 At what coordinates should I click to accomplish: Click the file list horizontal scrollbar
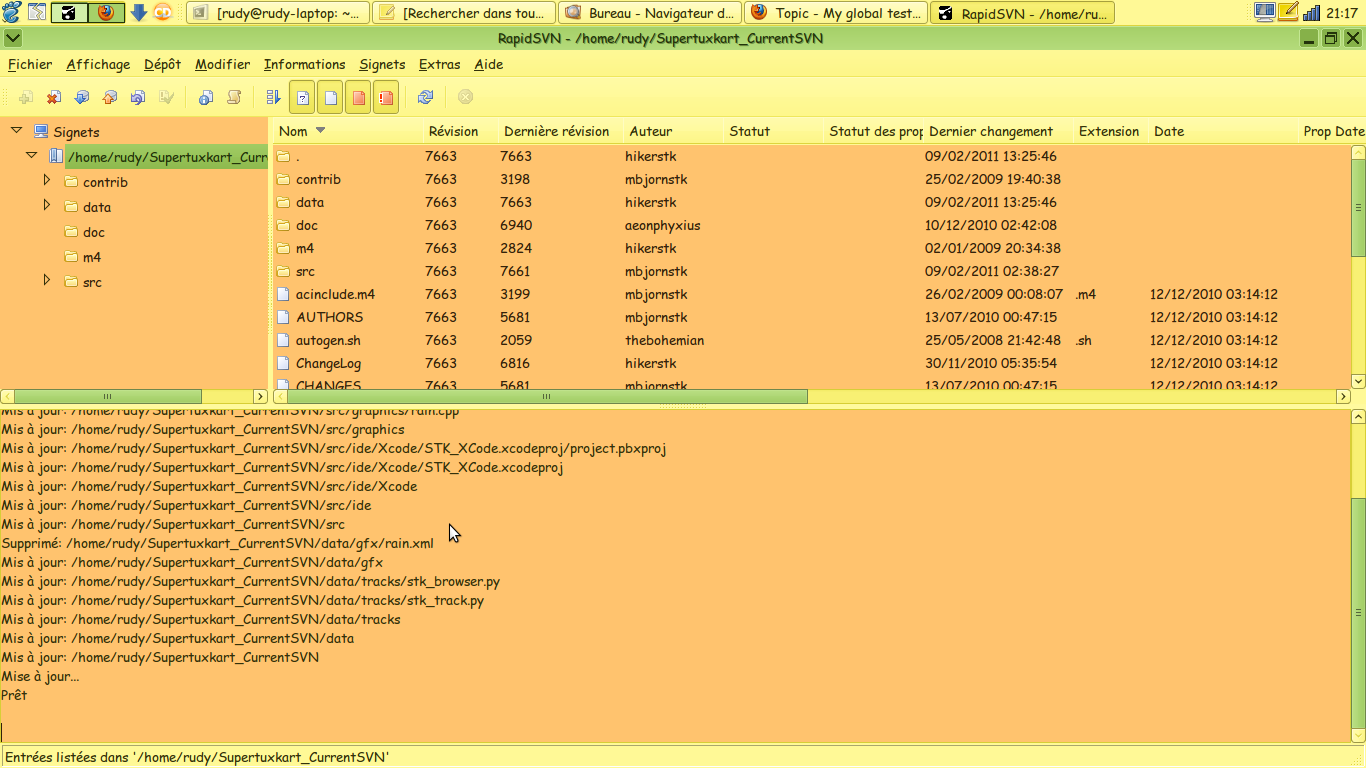[x=546, y=397]
